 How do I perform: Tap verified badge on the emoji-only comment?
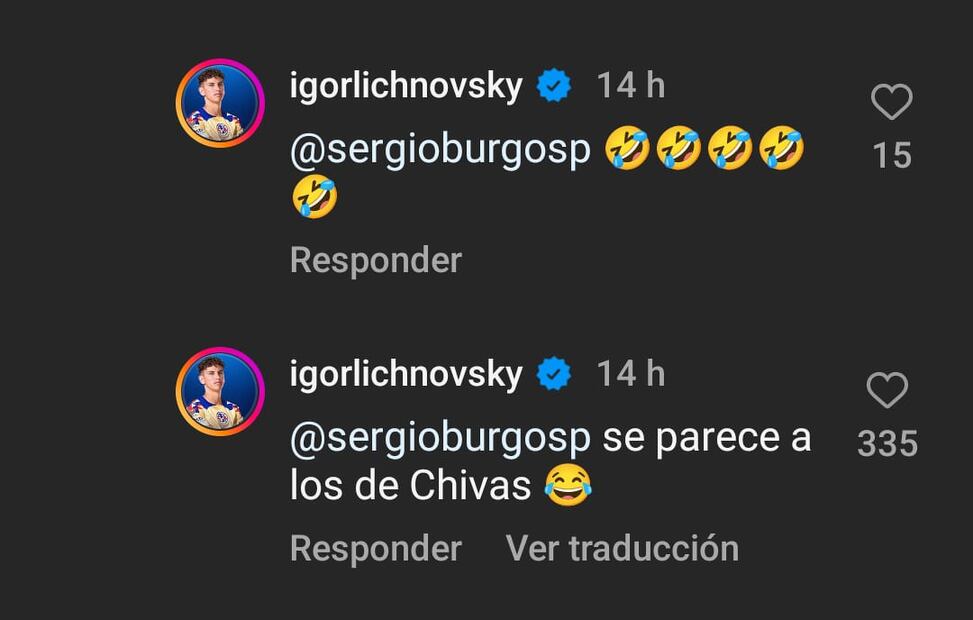pyautogui.click(x=554, y=86)
